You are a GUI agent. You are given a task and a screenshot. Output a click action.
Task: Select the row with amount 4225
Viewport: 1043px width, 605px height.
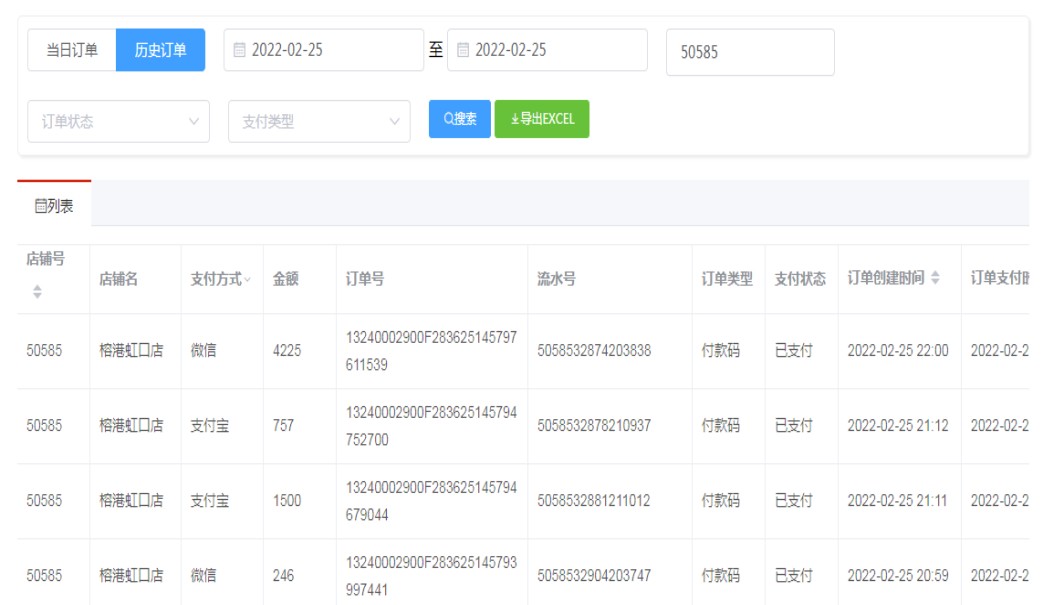click(286, 351)
